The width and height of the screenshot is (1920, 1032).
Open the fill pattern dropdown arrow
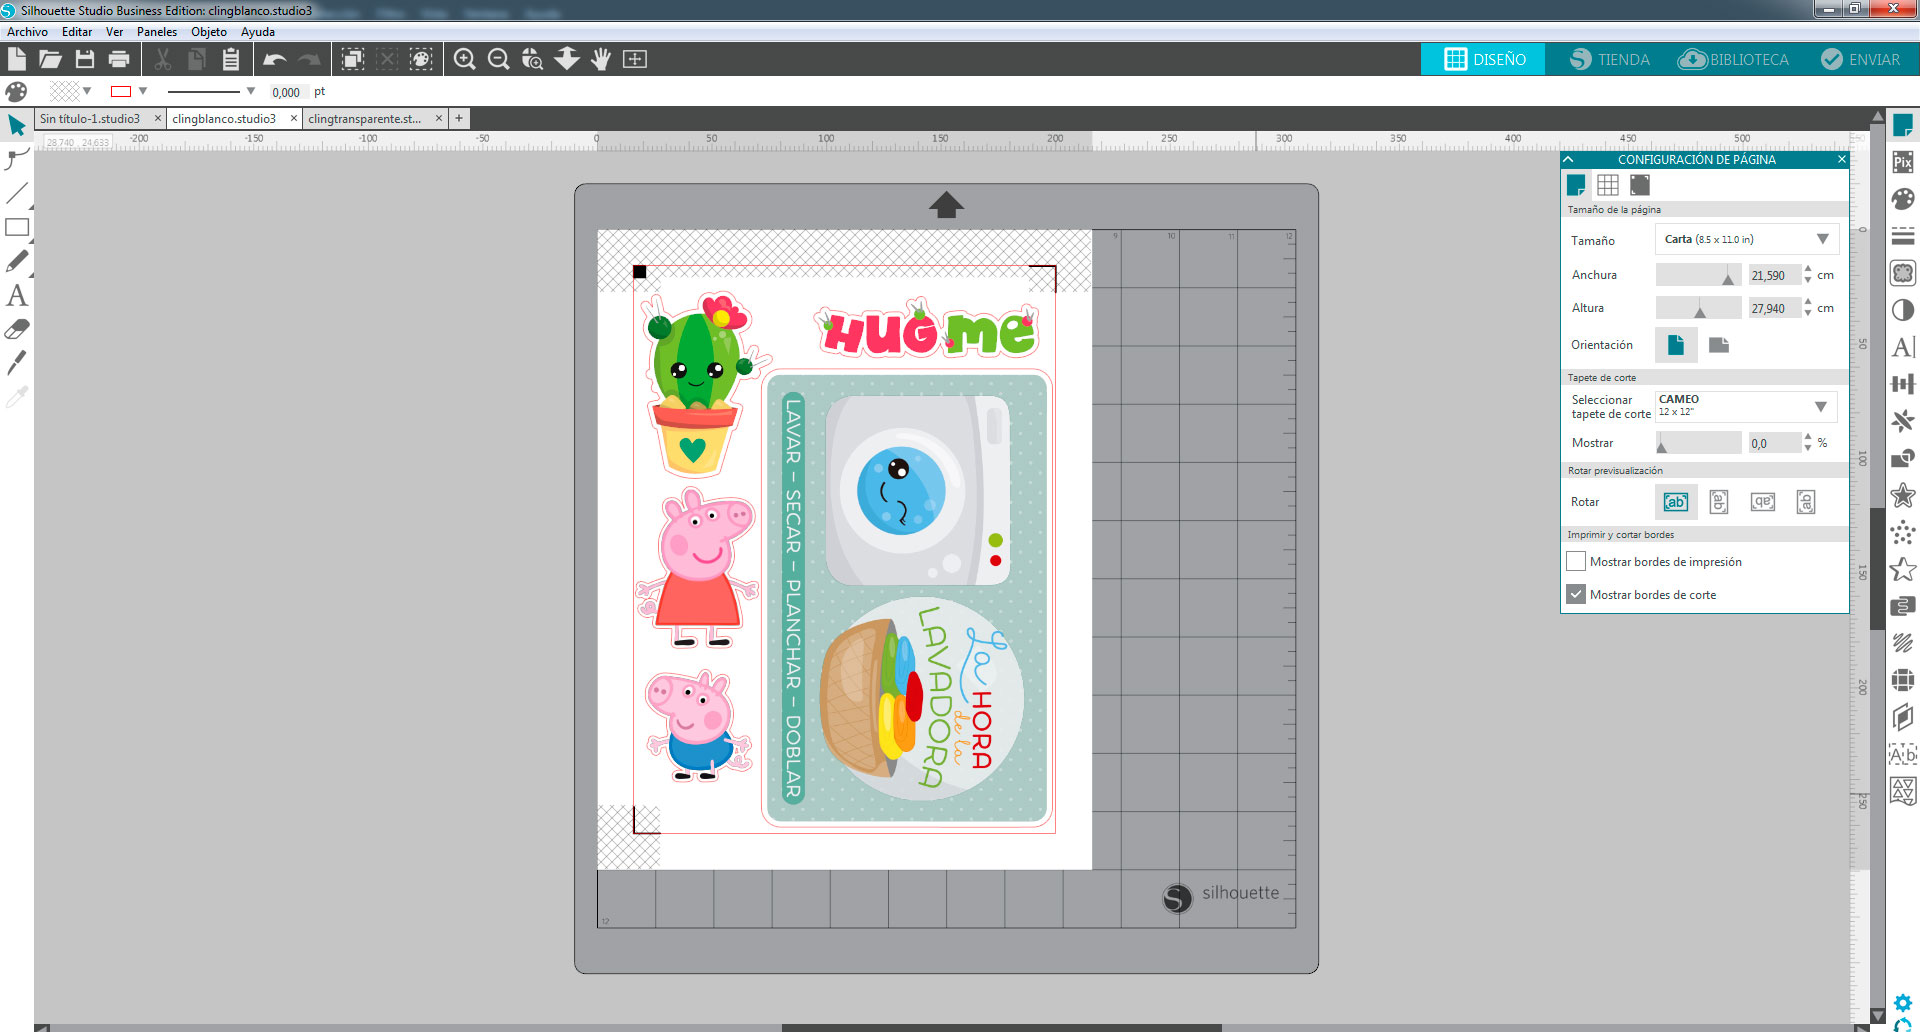[87, 91]
